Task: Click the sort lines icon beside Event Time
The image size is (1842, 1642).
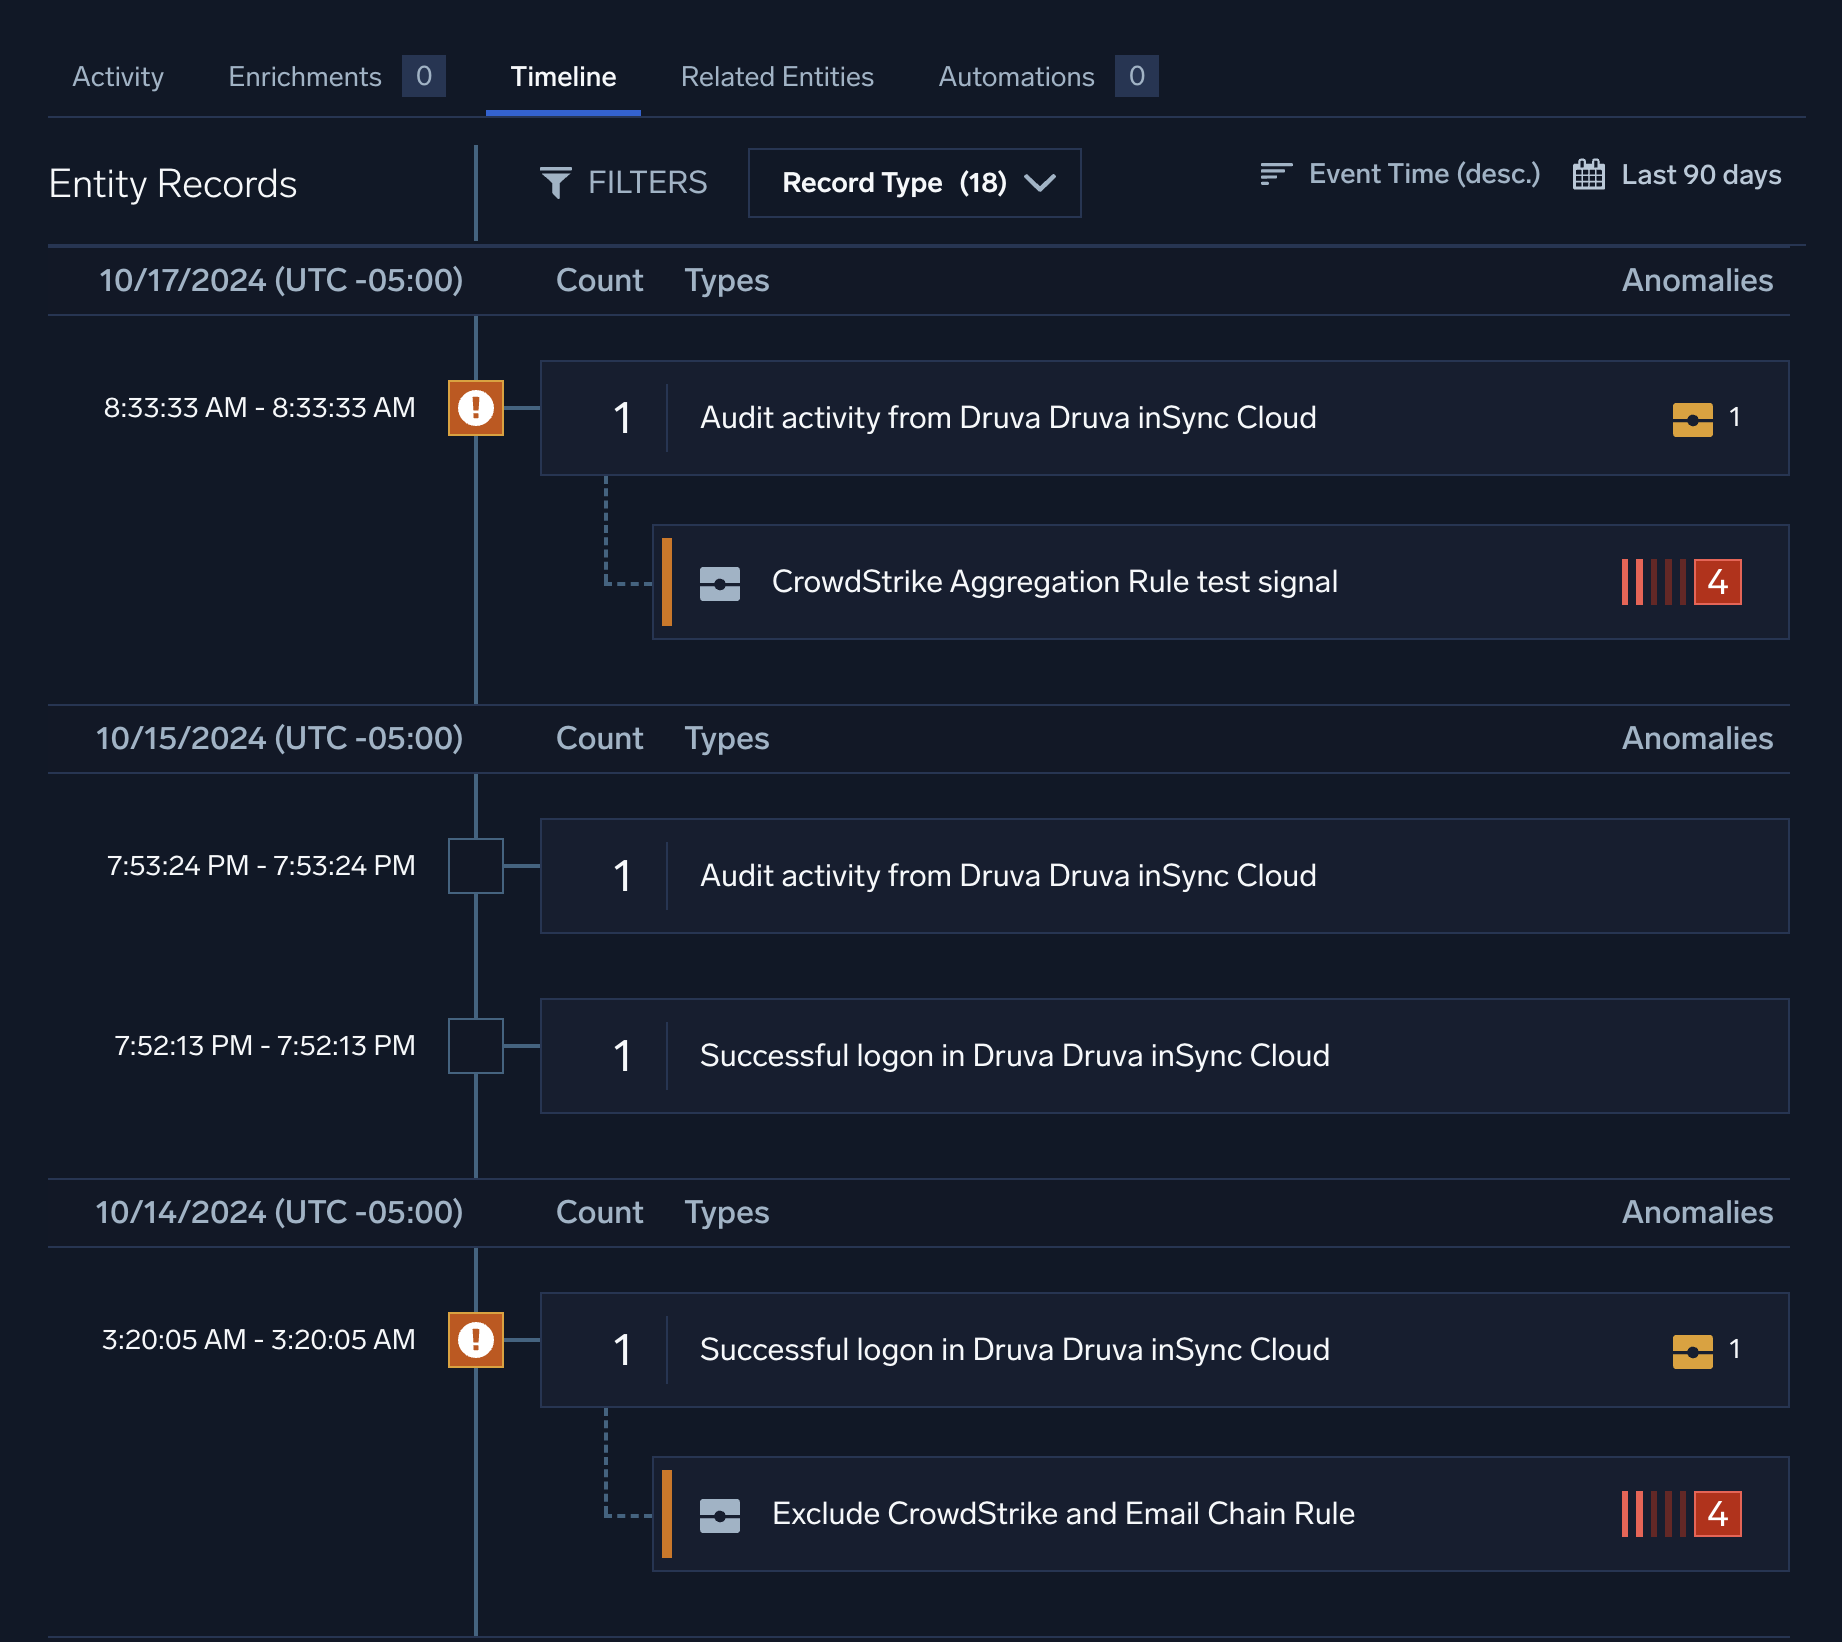Action: point(1275,175)
